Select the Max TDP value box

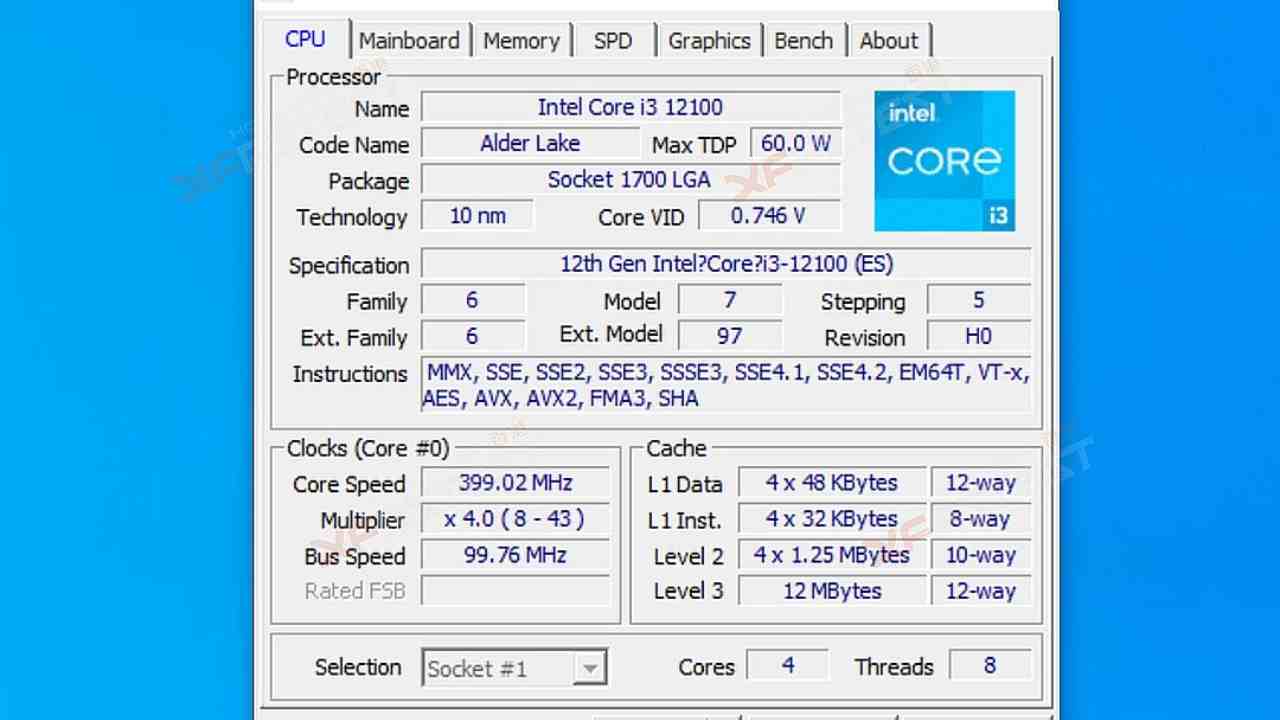[795, 144]
